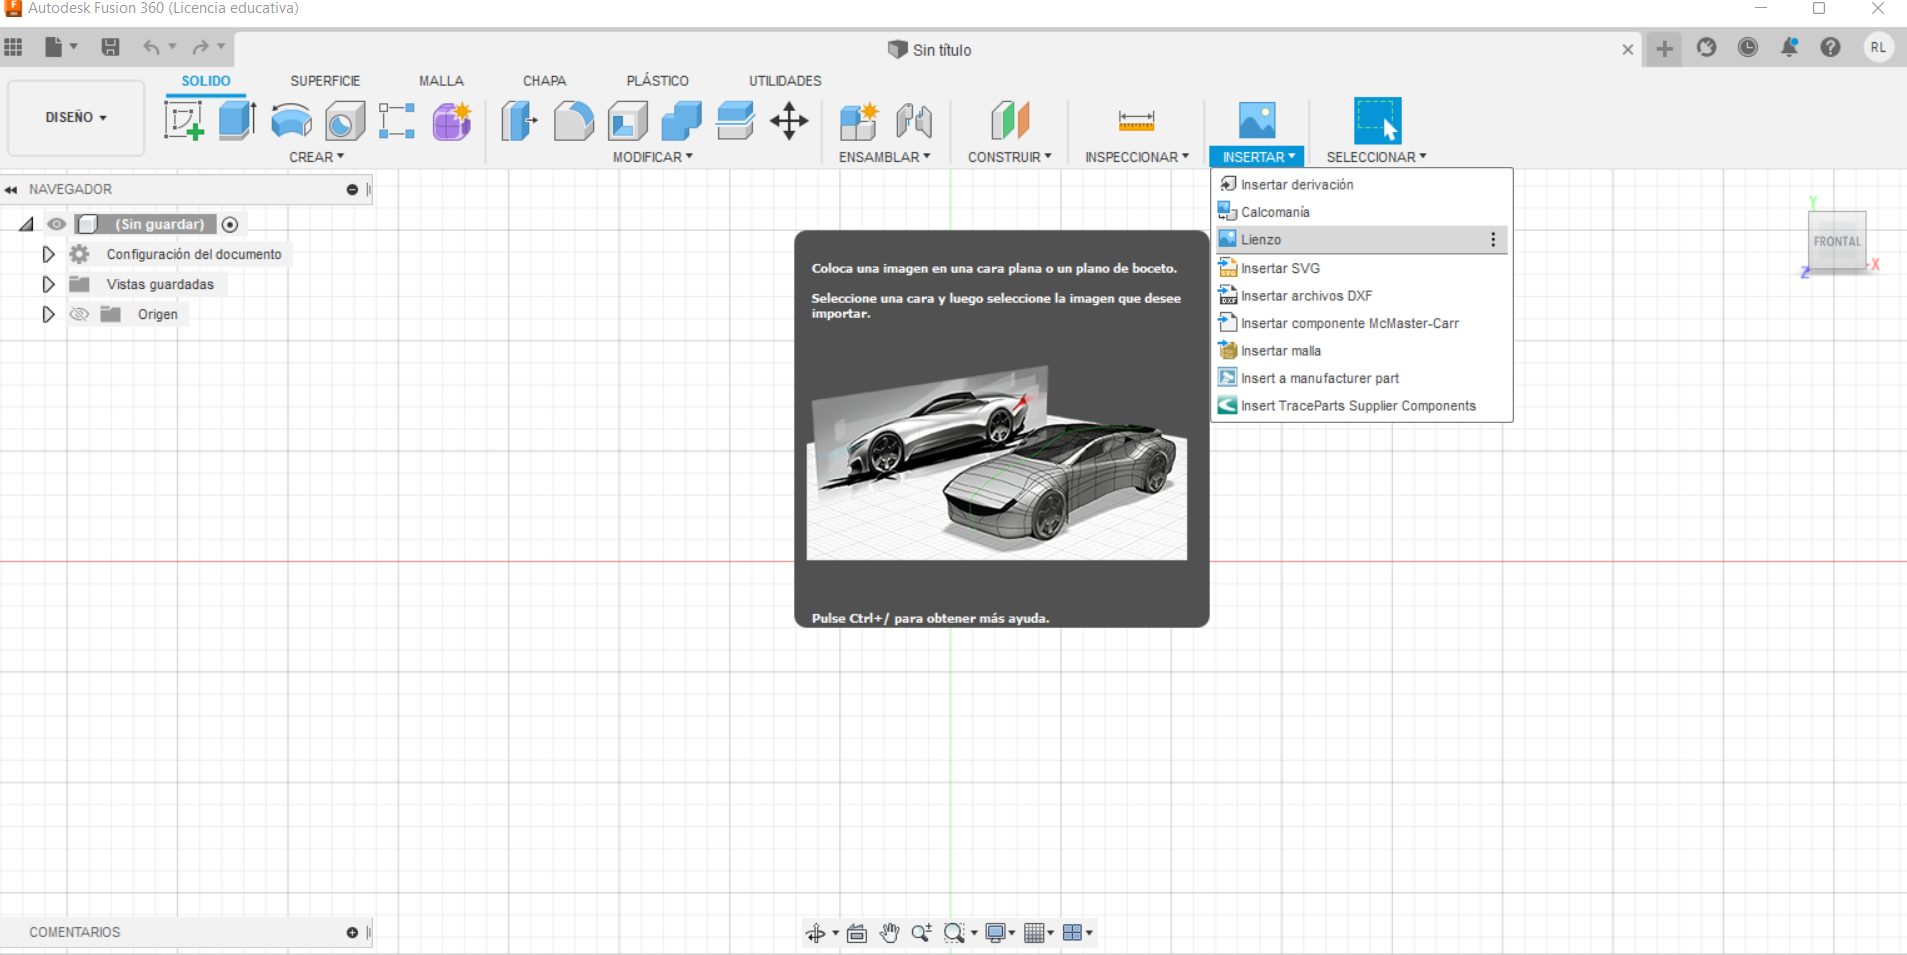Click the Create Sketch tool icon
This screenshot has height=955, width=1907.
coord(184,121)
